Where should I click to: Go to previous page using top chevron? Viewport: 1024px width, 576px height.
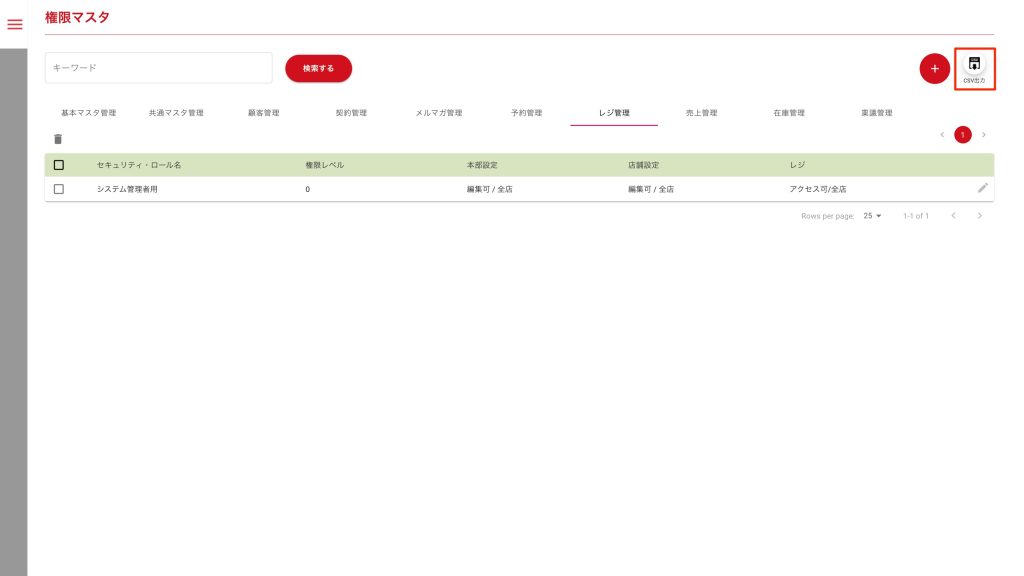click(x=941, y=134)
